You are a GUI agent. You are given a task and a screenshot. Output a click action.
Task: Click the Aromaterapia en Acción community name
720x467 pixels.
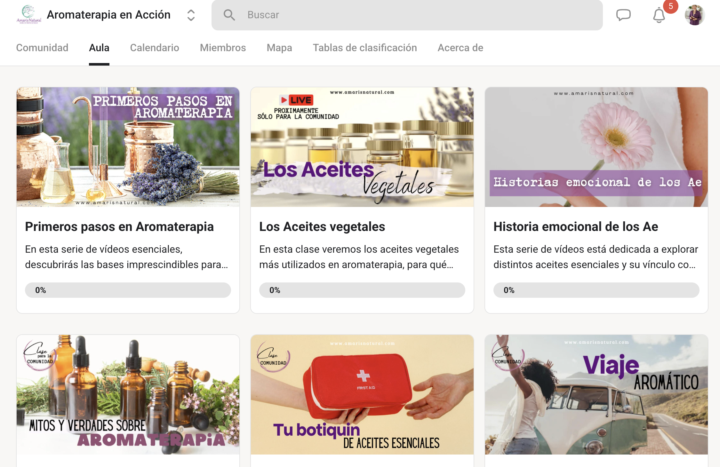pos(108,15)
